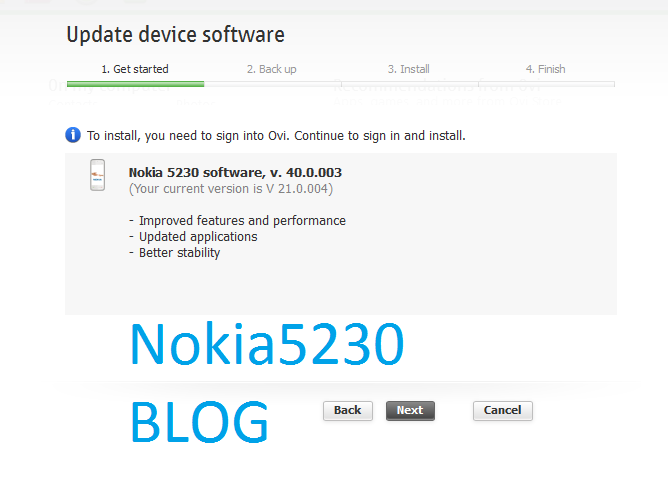Viewport: 668px width, 480px height.
Task: Click the Nokia 5230 software version title
Action: click(x=235, y=172)
